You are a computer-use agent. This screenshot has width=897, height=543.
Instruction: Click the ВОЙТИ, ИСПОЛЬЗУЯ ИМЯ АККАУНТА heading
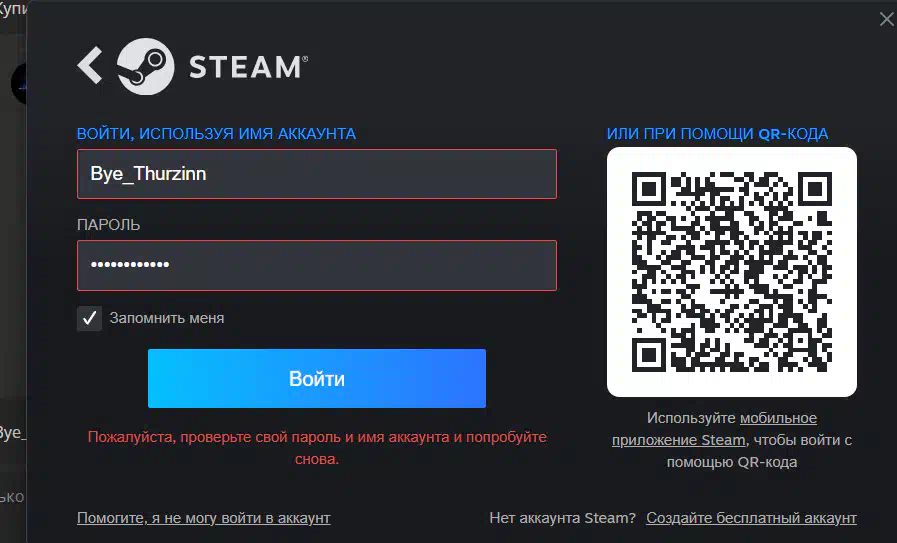coord(216,134)
